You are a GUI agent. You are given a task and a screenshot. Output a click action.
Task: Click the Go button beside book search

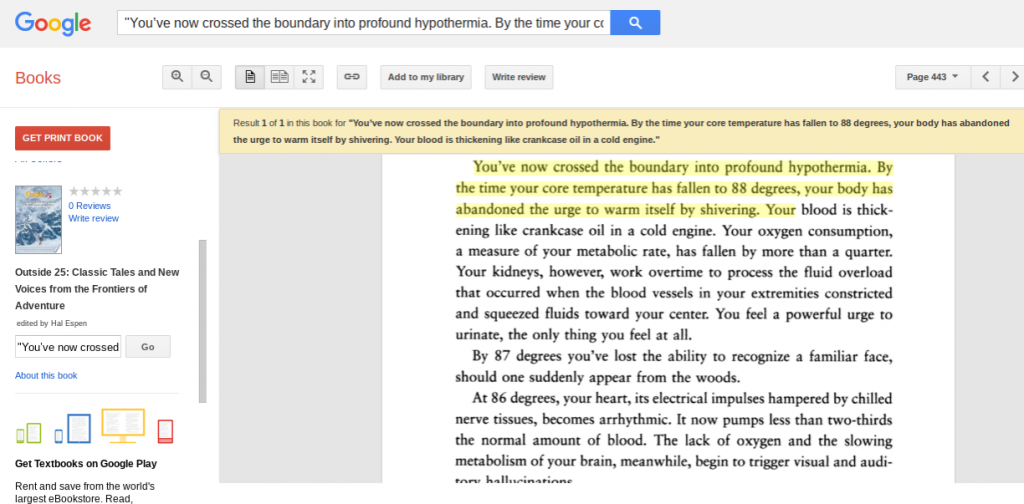(148, 347)
